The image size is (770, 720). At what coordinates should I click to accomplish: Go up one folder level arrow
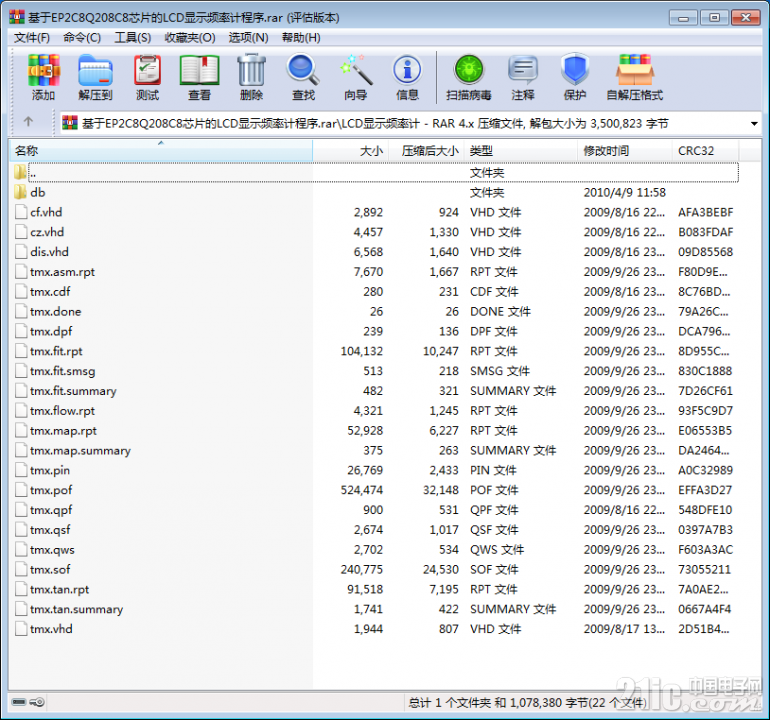(x=28, y=121)
